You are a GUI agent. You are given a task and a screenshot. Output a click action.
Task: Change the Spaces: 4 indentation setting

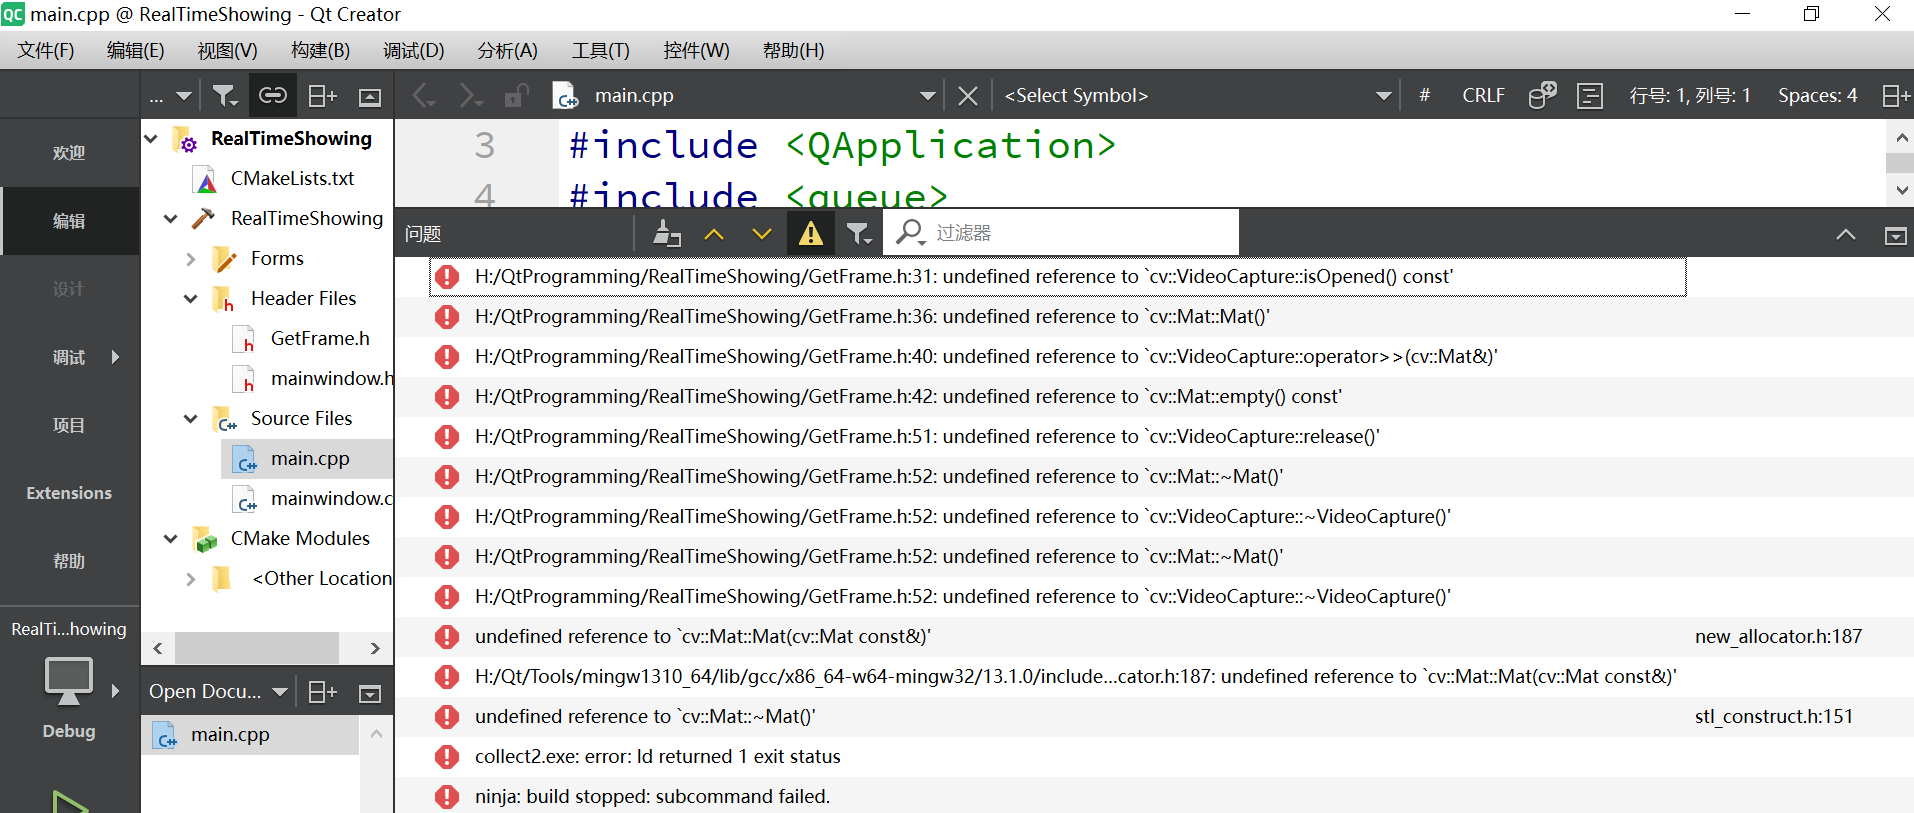[x=1817, y=96]
